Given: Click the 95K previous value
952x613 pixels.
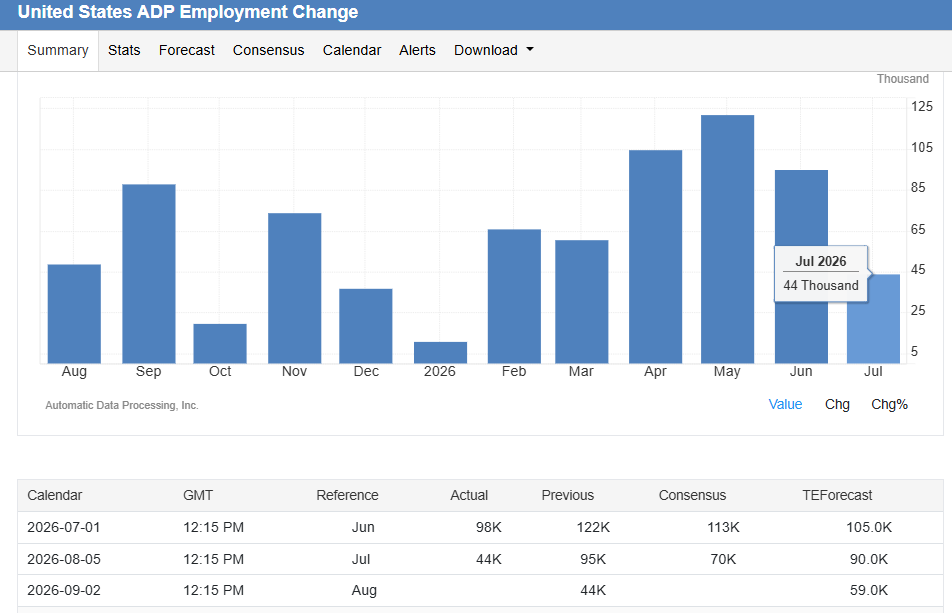Looking at the screenshot, I should [593, 559].
